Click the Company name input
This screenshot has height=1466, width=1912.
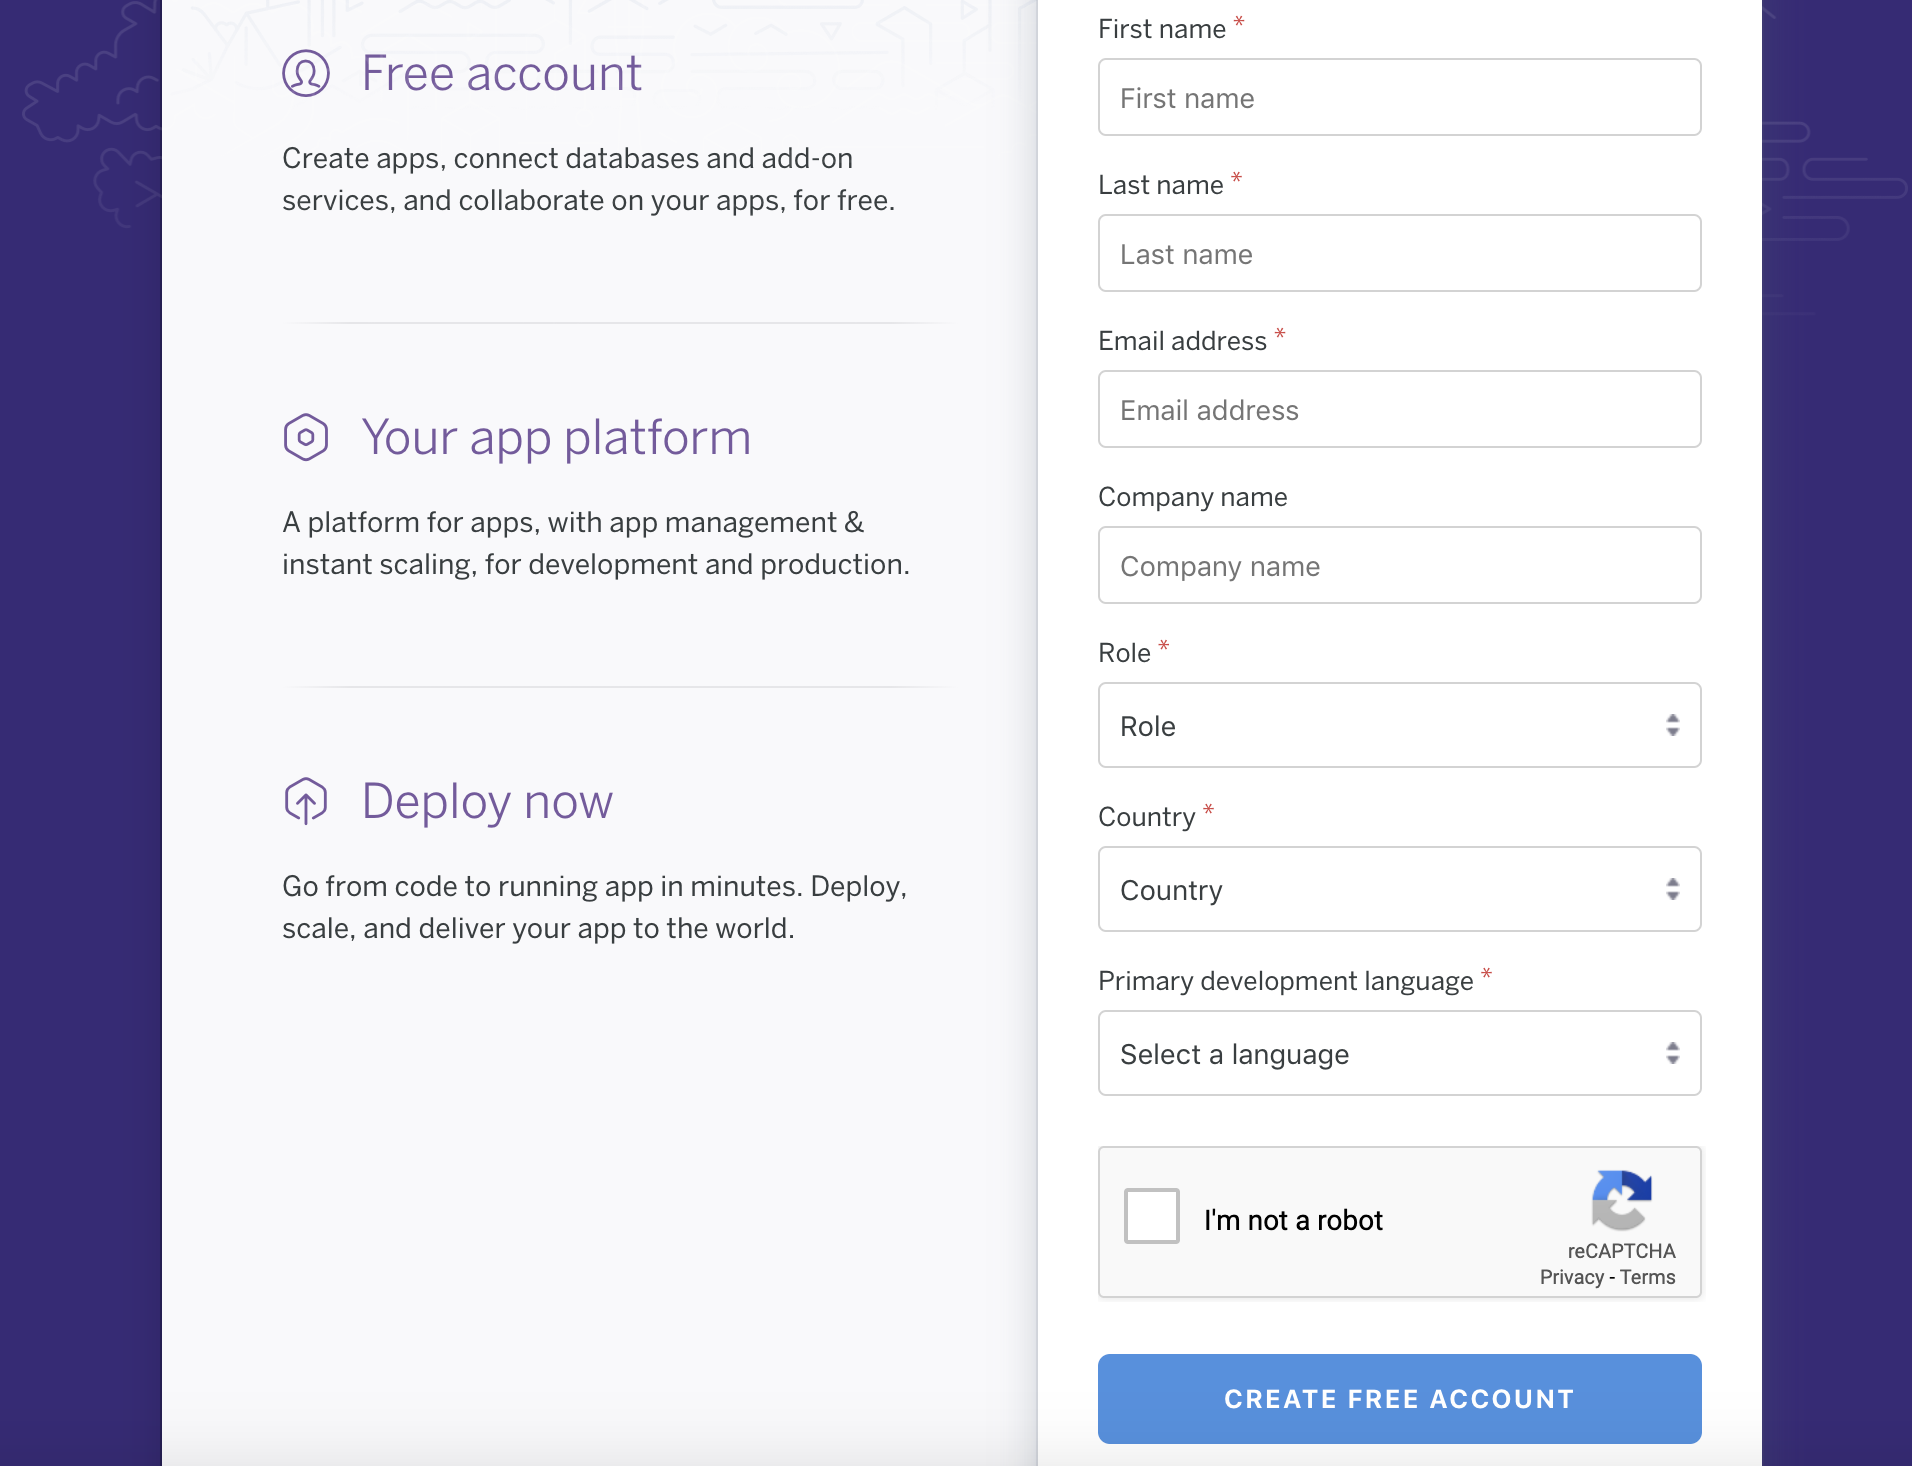coord(1399,565)
